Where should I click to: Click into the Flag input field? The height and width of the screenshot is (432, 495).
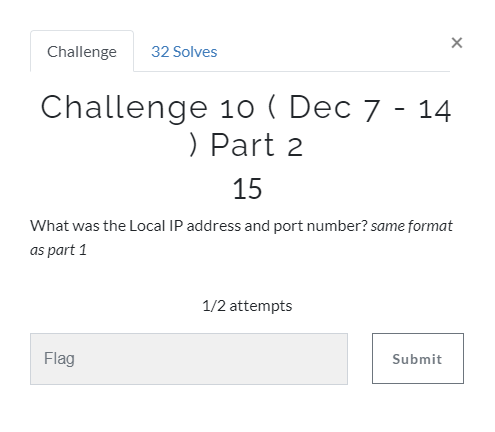[x=189, y=359]
